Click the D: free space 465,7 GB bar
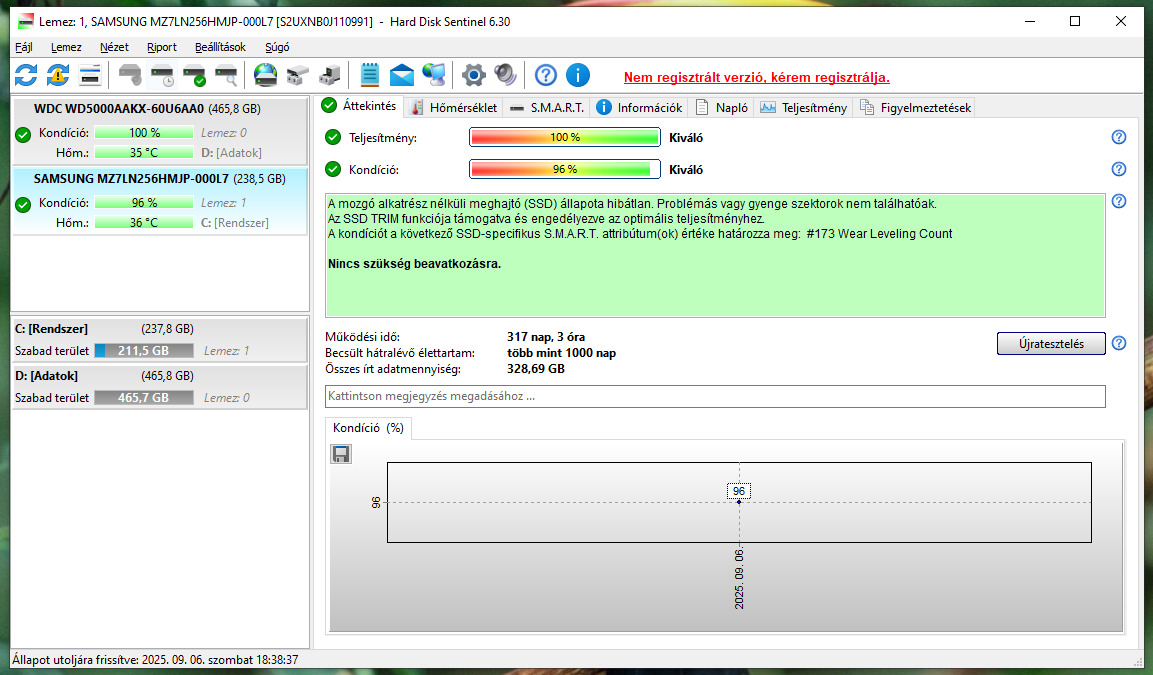The image size is (1153, 675). coord(144,398)
